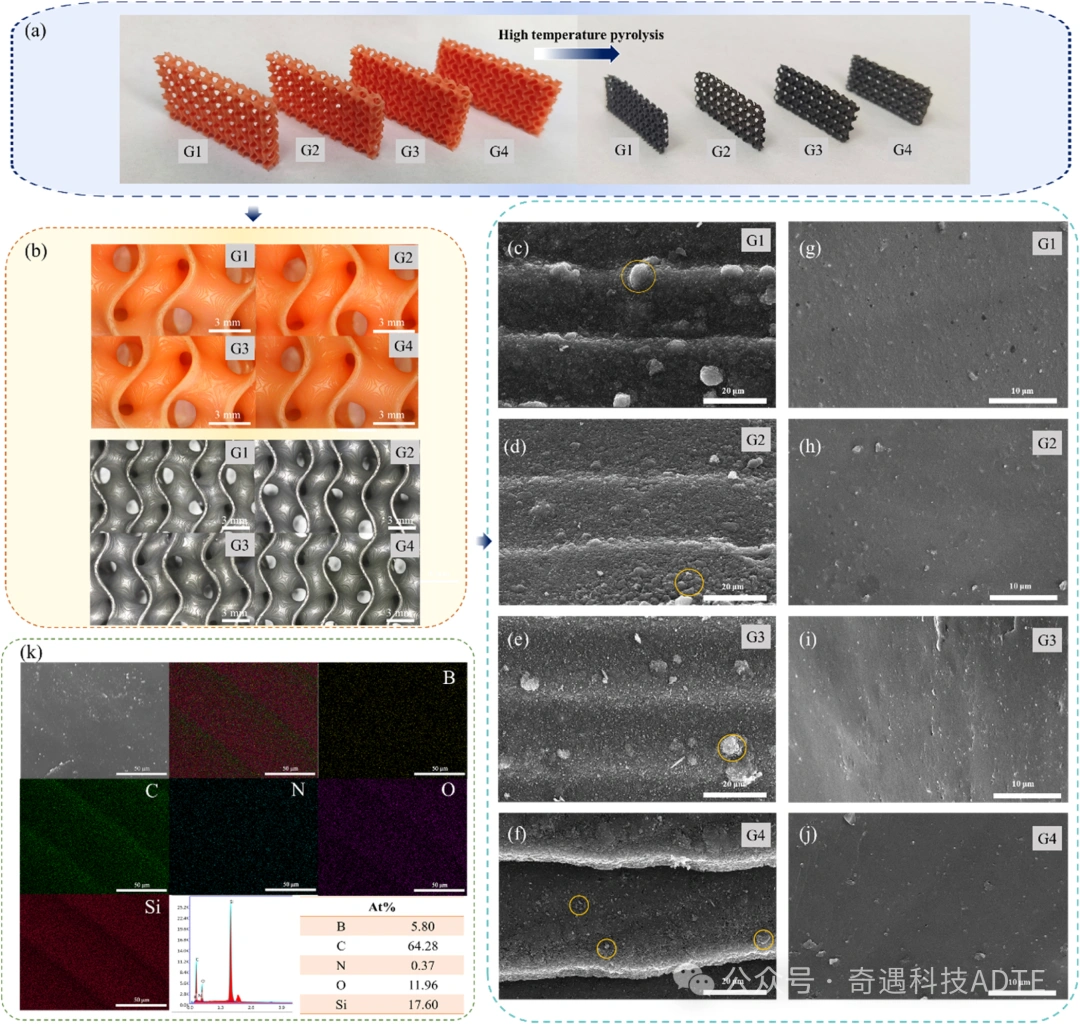Open the nitrogen (N) EDS map
Image resolution: width=1080 pixels, height=1024 pixels.
coord(244,836)
